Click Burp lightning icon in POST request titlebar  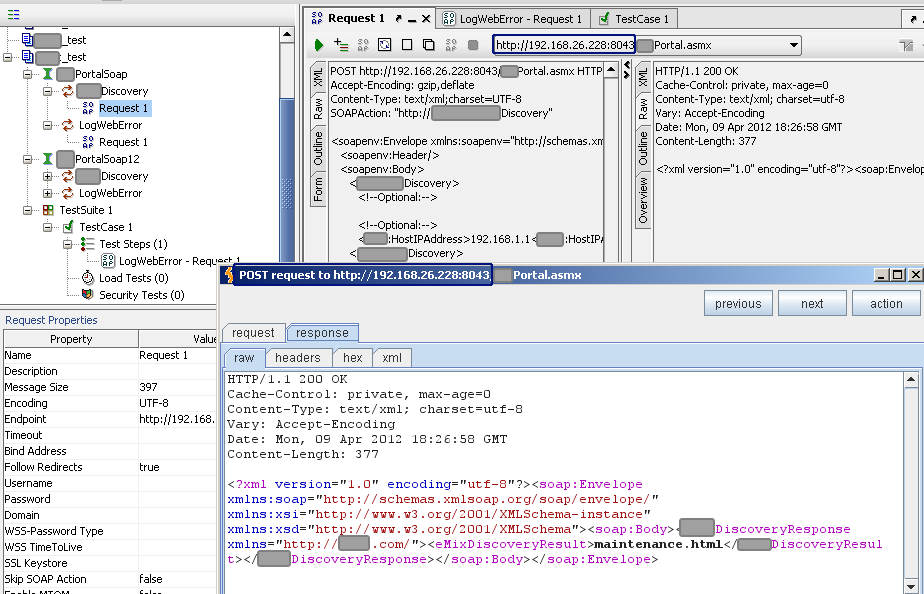(229, 275)
